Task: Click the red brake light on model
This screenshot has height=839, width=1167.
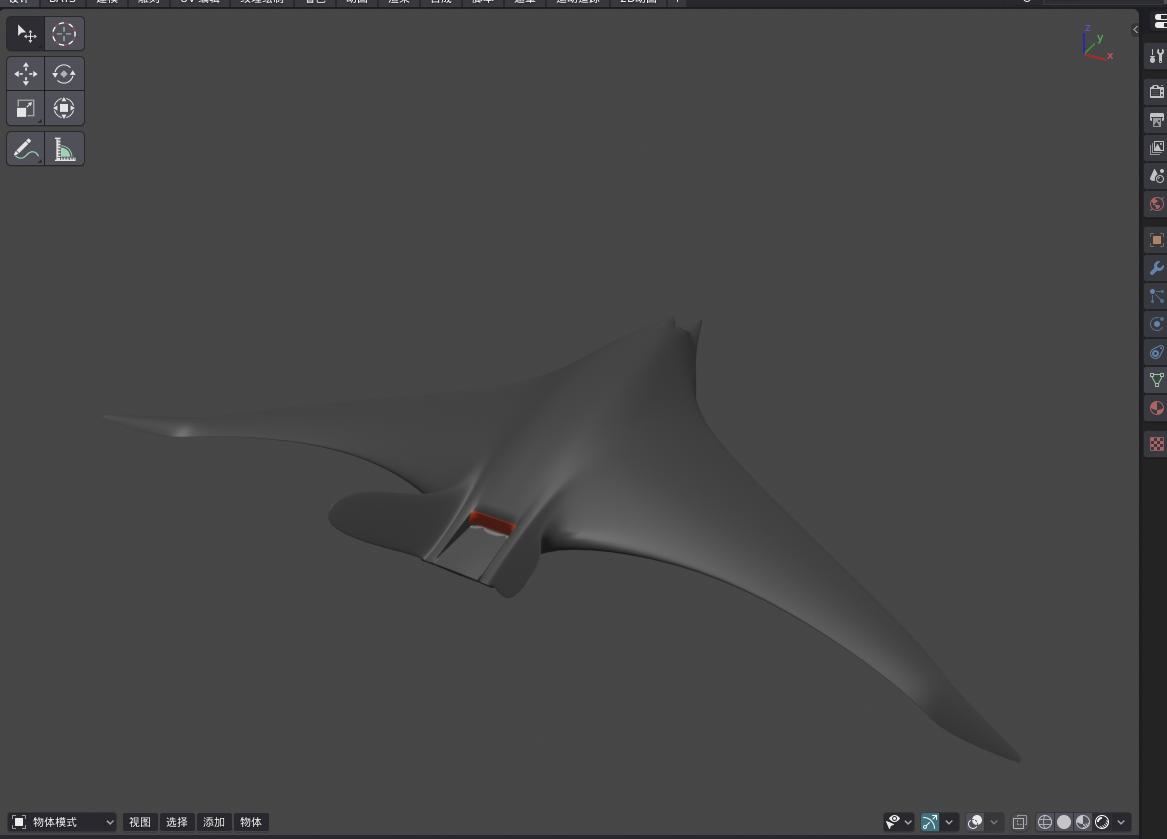Action: point(492,521)
